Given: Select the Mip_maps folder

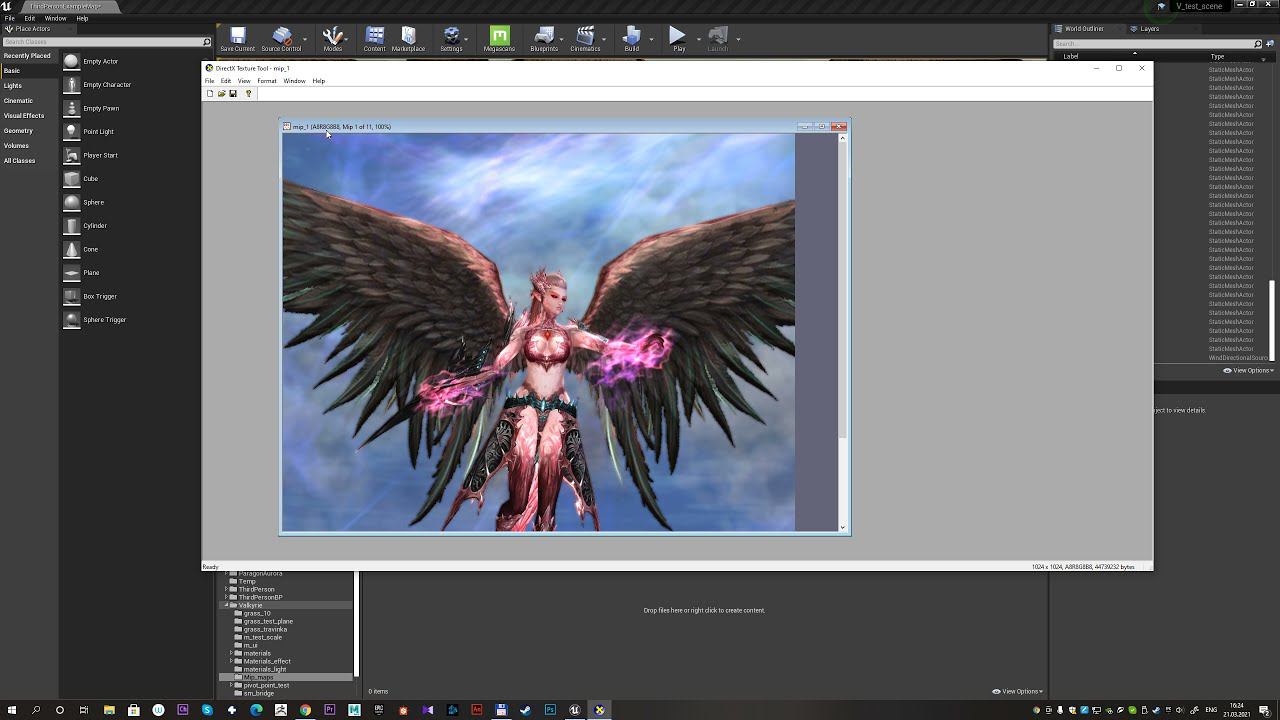Looking at the screenshot, I should coord(258,677).
